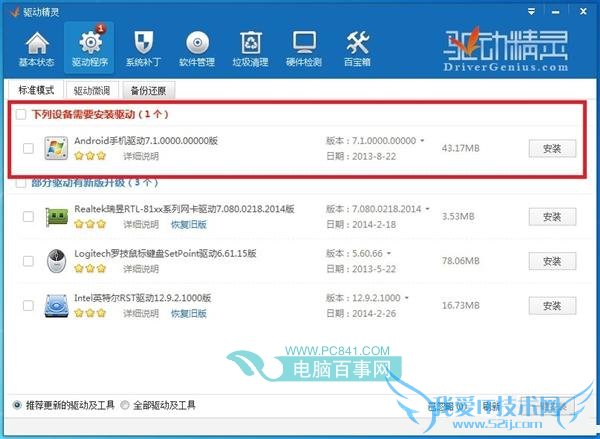The width and height of the screenshot is (600, 439).
Task: Click the Logitech罗技鼠标键盘SetPoint驱动 title
Action: pos(165,253)
